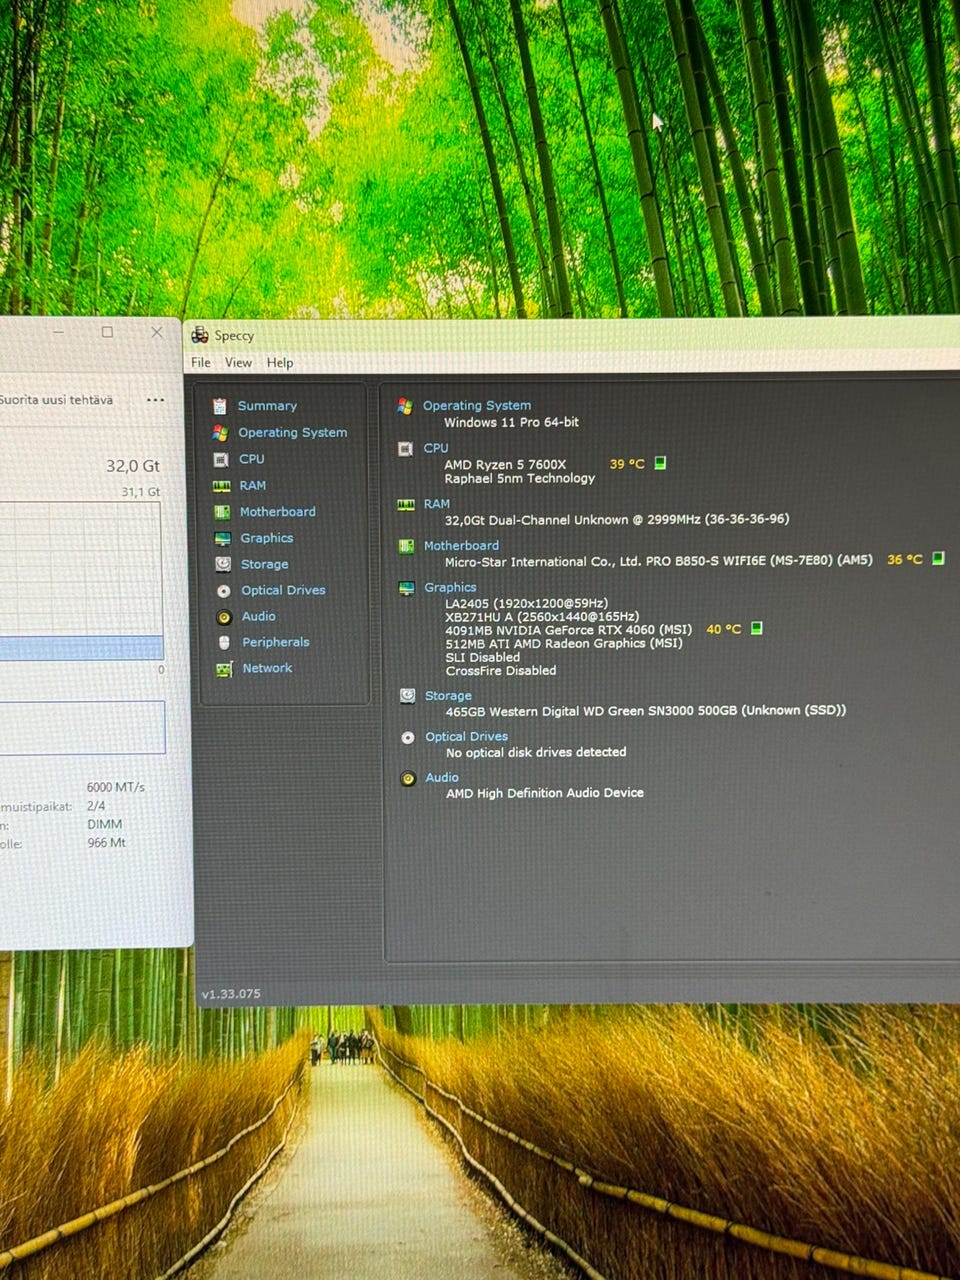Image resolution: width=960 pixels, height=1280 pixels.
Task: Open the View menu in Speccy
Action: pyautogui.click(x=238, y=362)
